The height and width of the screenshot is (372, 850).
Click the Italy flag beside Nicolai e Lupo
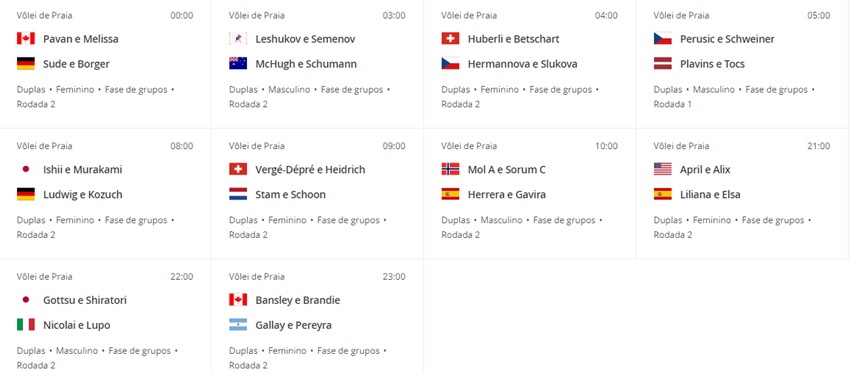[25, 325]
